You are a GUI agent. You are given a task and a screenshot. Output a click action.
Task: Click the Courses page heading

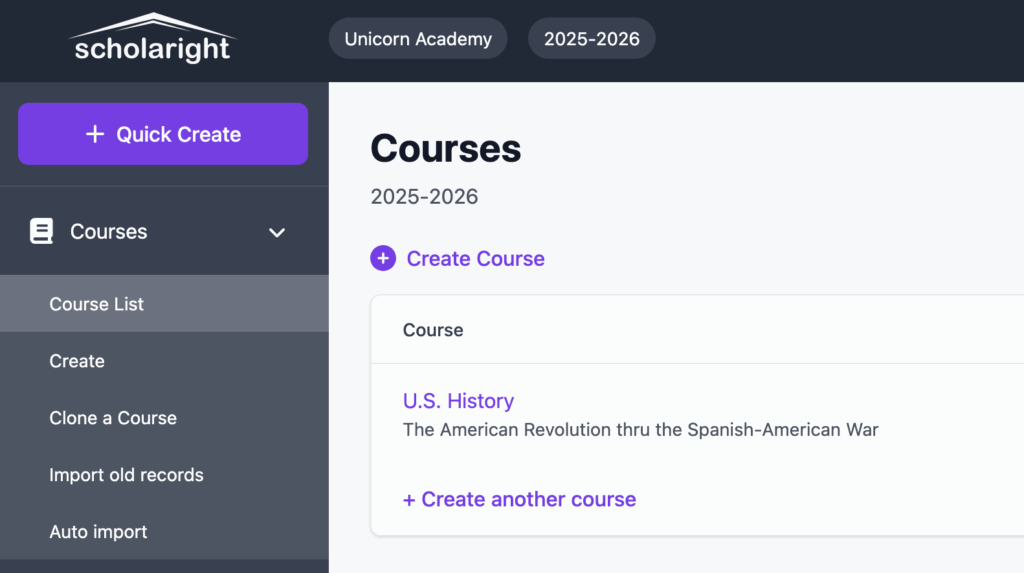446,149
